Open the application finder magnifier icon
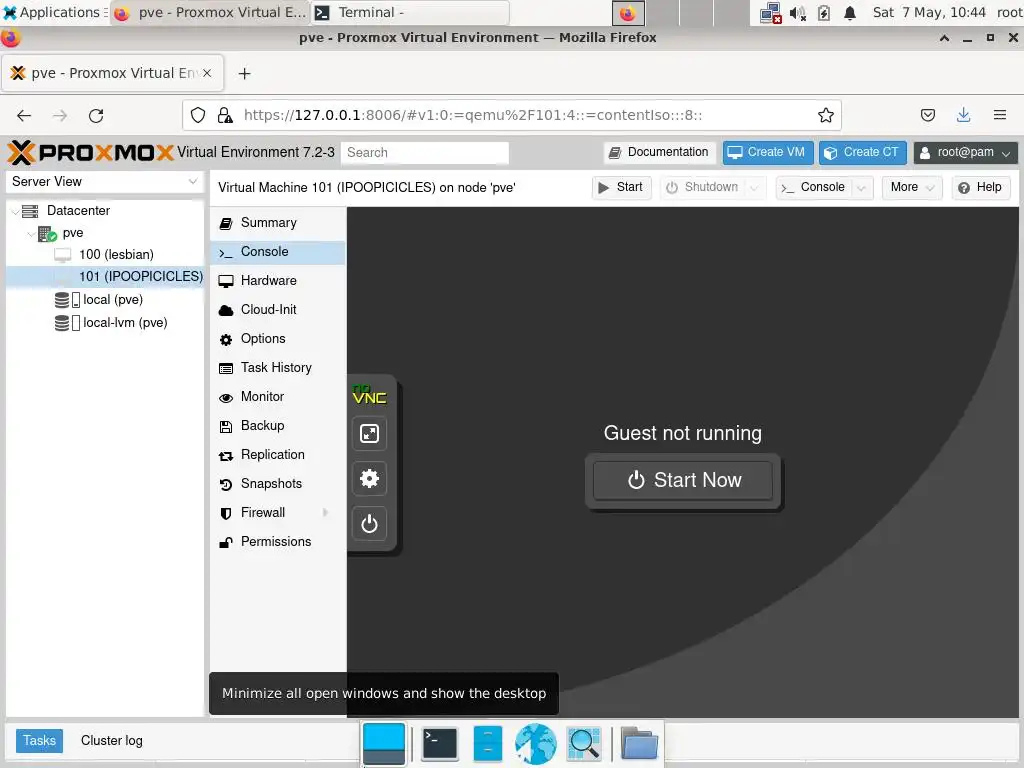This screenshot has width=1024, height=768. pyautogui.click(x=584, y=744)
